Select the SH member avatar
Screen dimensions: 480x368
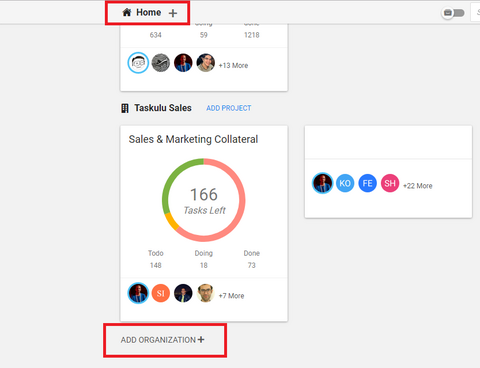click(390, 183)
